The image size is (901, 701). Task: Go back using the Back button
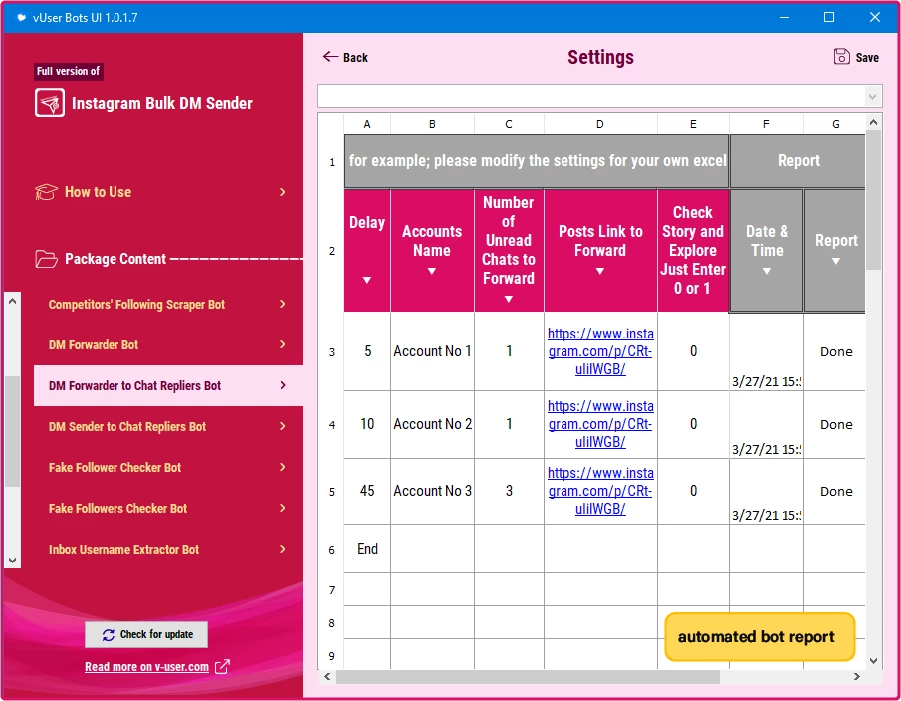point(345,57)
